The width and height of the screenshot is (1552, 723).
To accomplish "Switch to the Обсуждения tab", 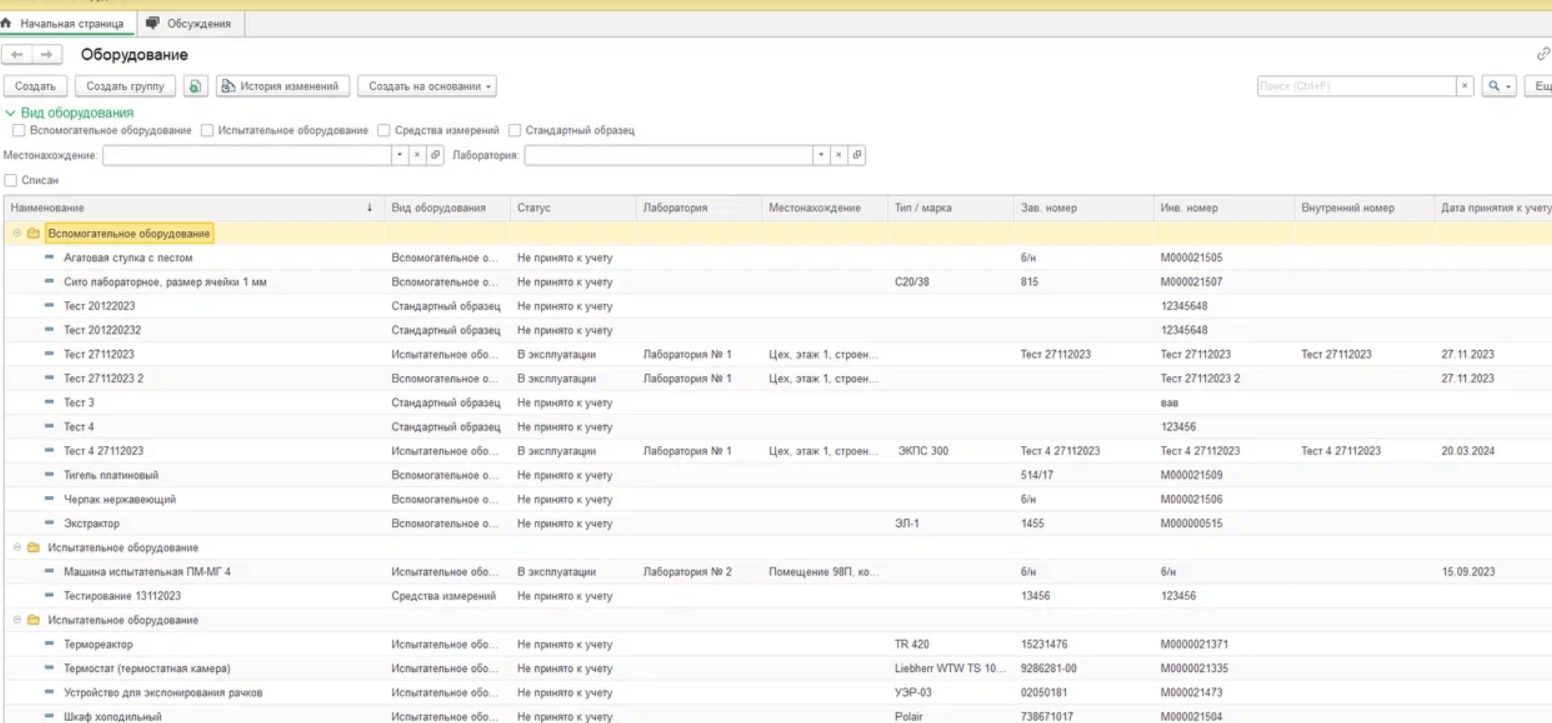I will pyautogui.click(x=188, y=23).
